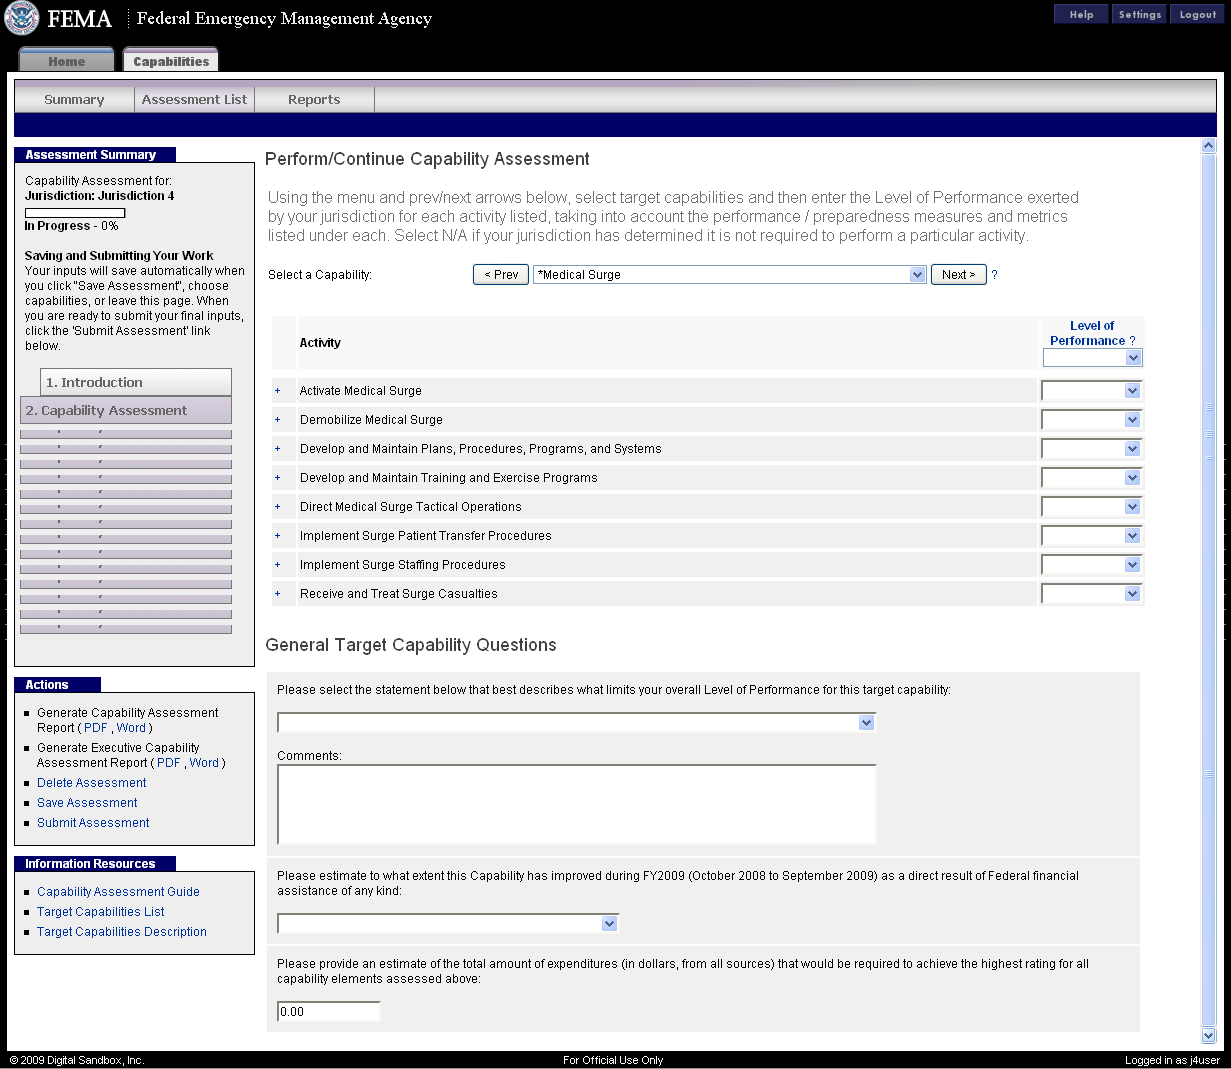This screenshot has width=1231, height=1069.
Task: Click the Settings button
Action: coord(1139,14)
